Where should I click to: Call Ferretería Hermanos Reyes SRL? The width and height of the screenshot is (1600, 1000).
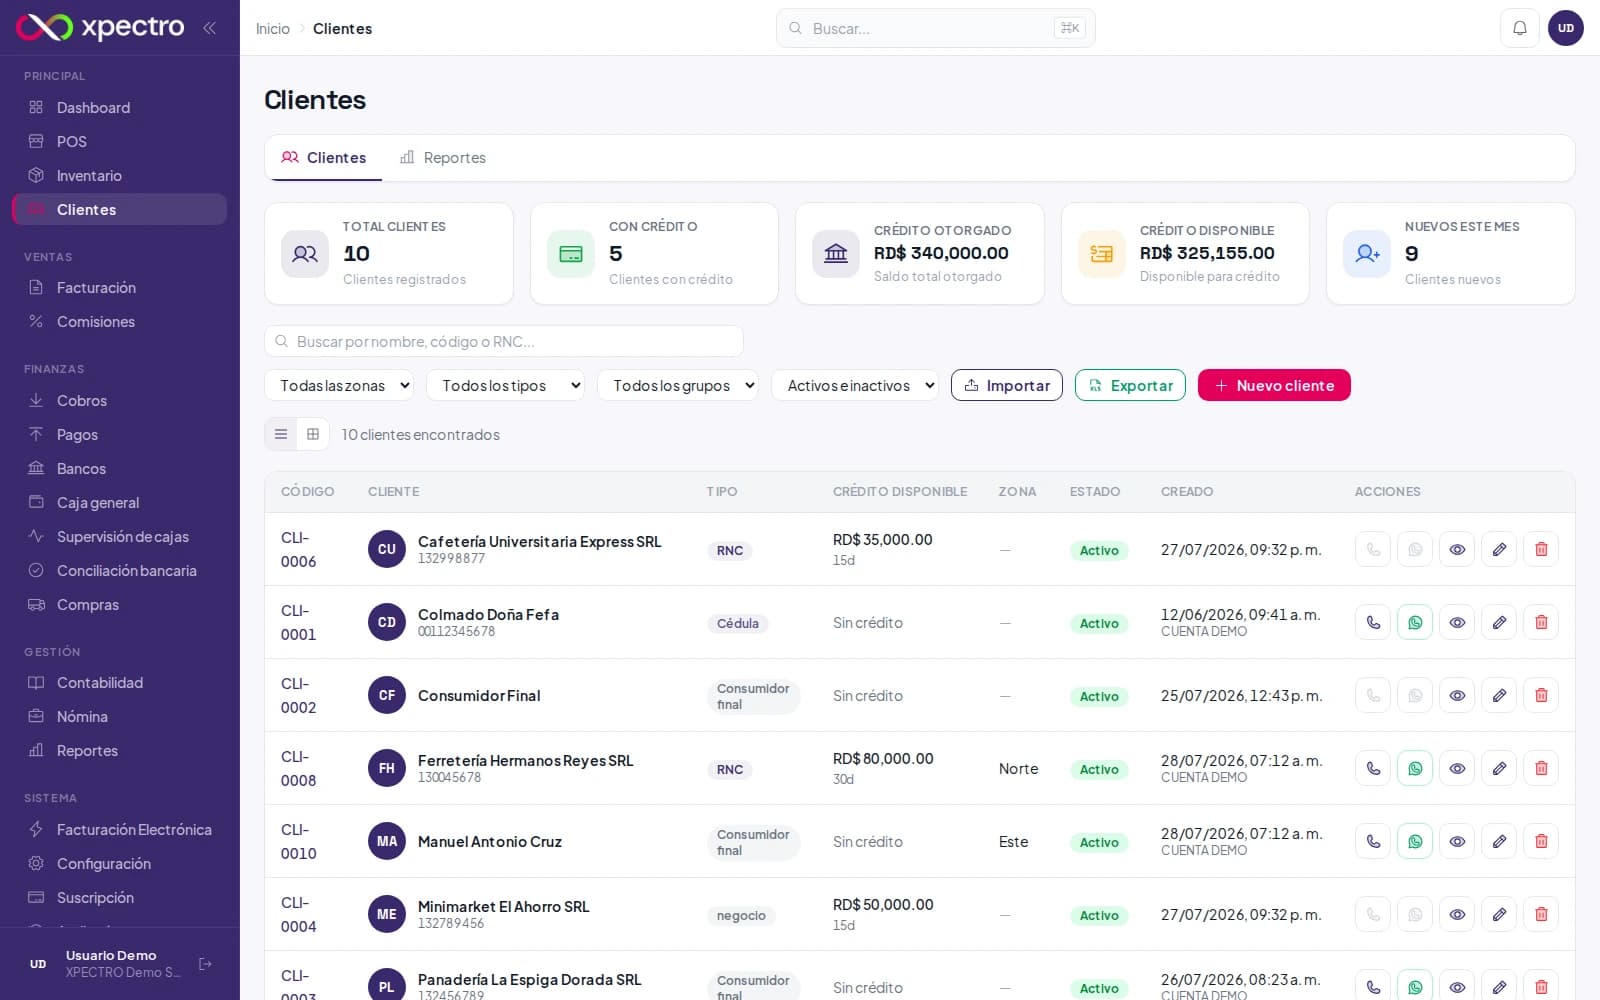(1373, 768)
